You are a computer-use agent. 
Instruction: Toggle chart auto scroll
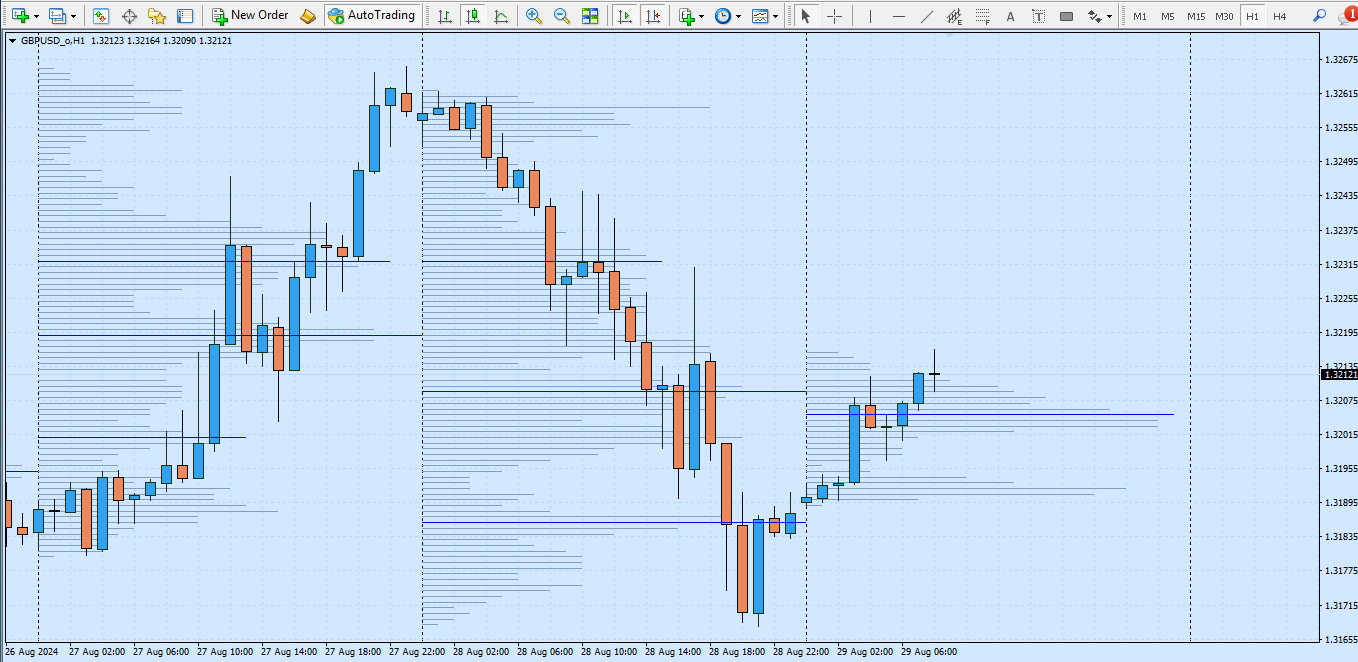pyautogui.click(x=625, y=16)
